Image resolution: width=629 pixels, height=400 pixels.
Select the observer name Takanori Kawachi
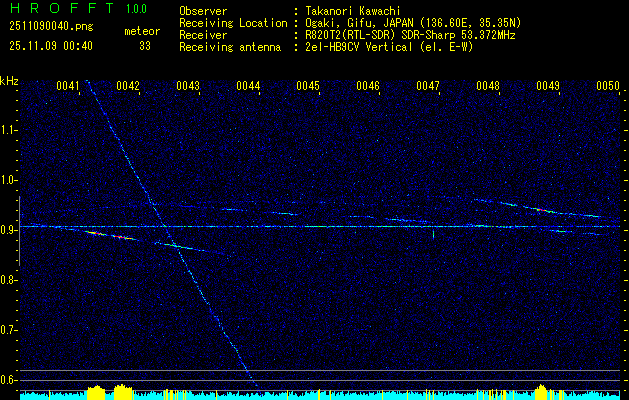click(x=352, y=11)
